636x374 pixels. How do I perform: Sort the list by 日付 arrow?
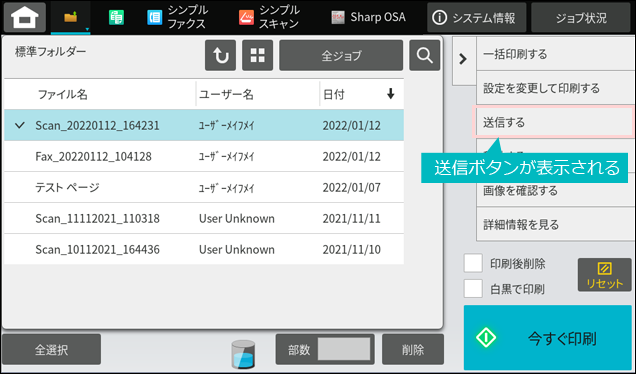pyautogui.click(x=390, y=94)
